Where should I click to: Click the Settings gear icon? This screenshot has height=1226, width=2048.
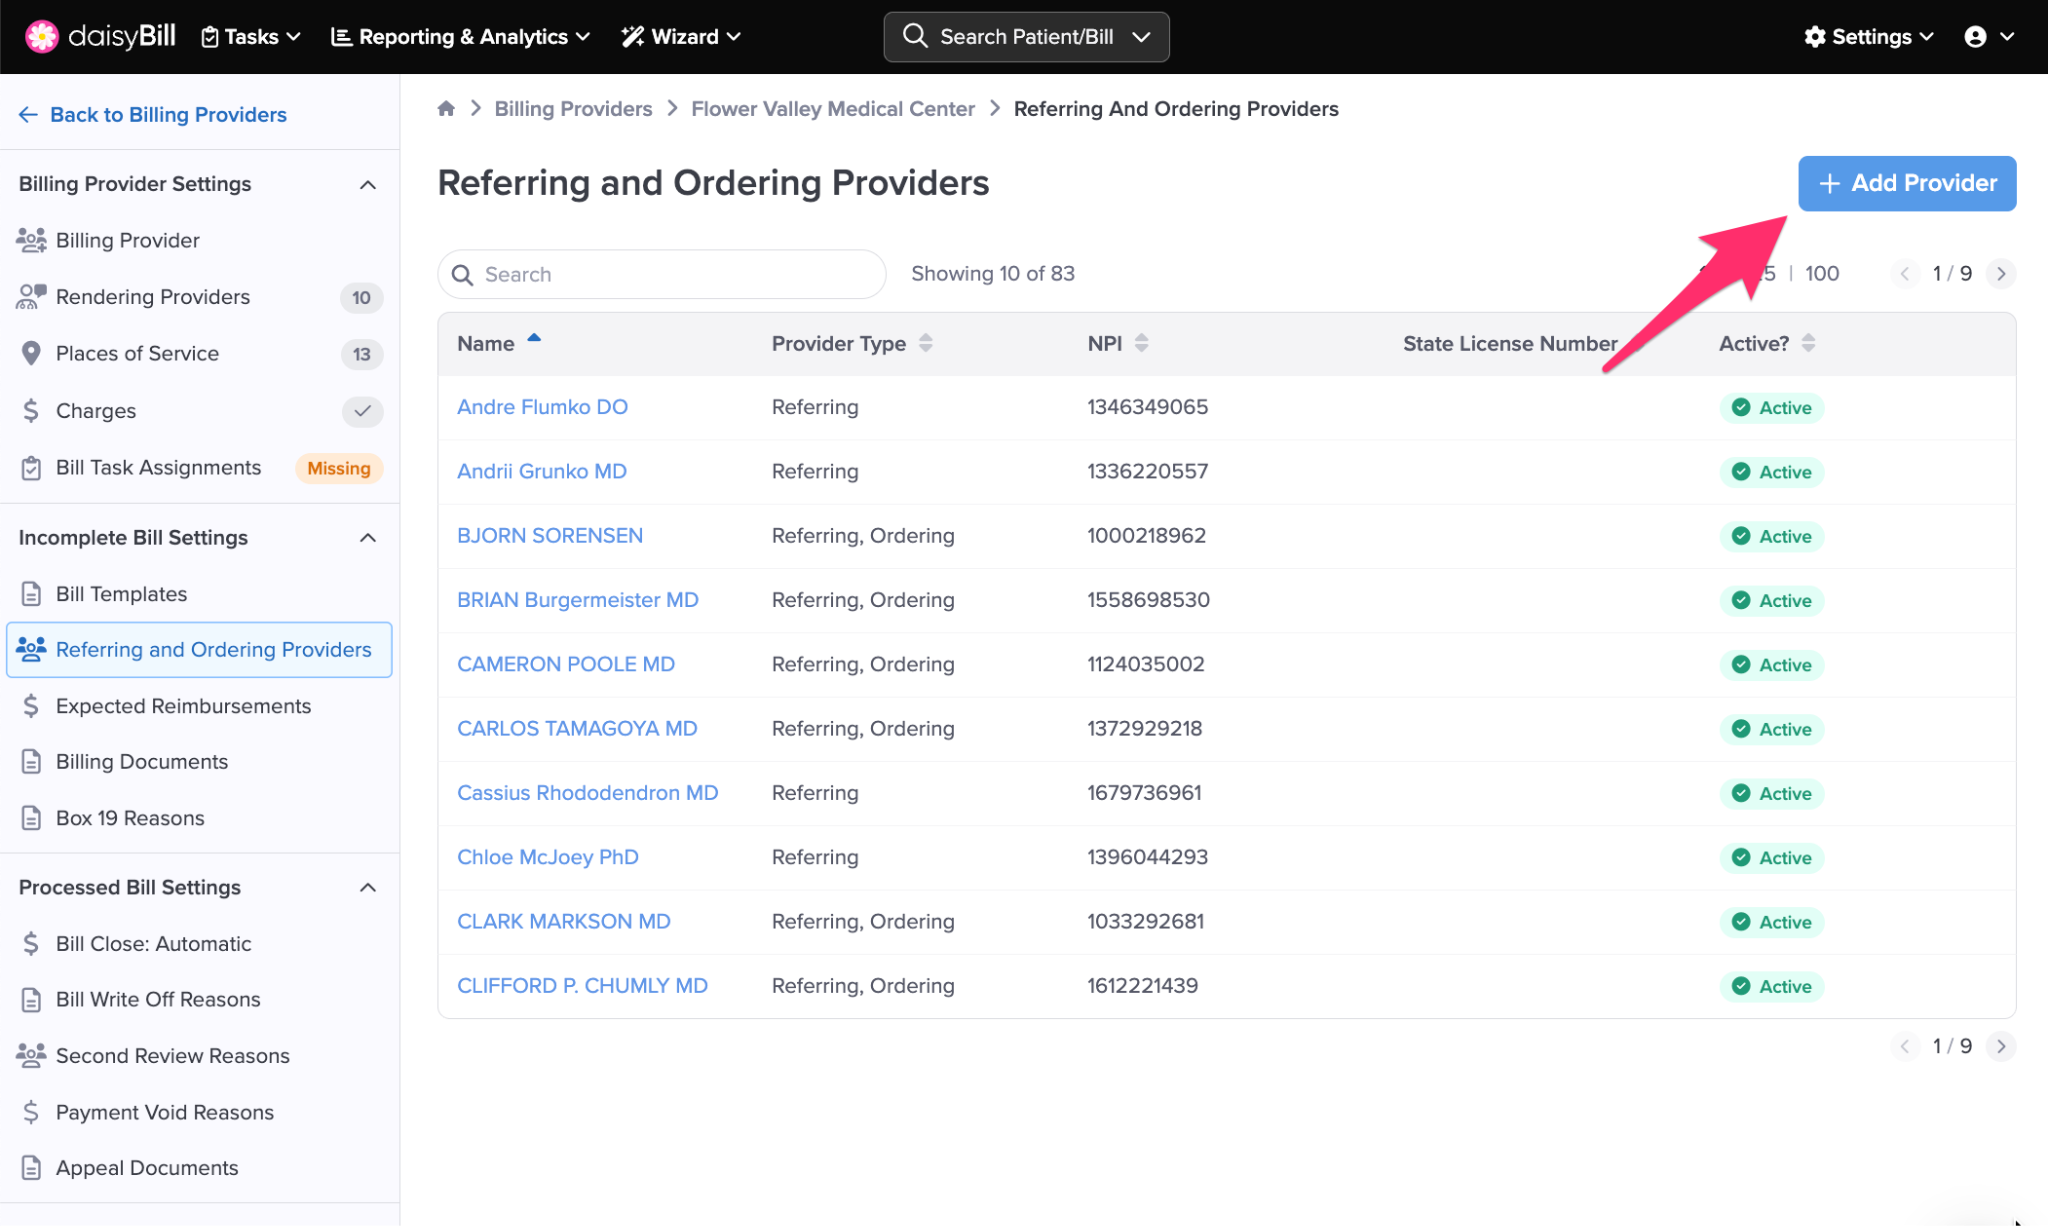tap(1814, 37)
